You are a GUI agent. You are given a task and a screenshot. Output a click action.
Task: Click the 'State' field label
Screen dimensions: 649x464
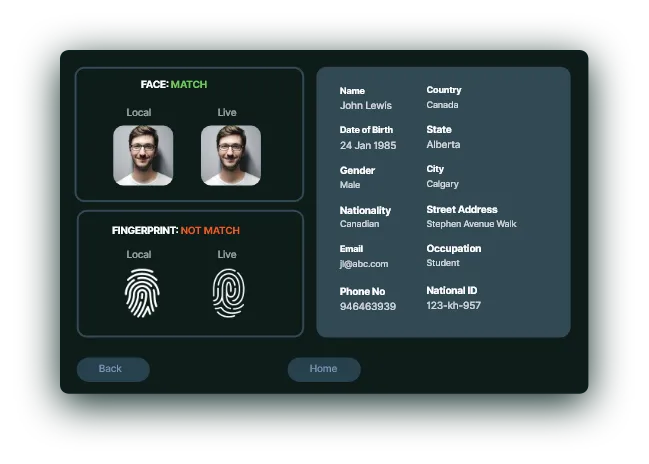439,130
